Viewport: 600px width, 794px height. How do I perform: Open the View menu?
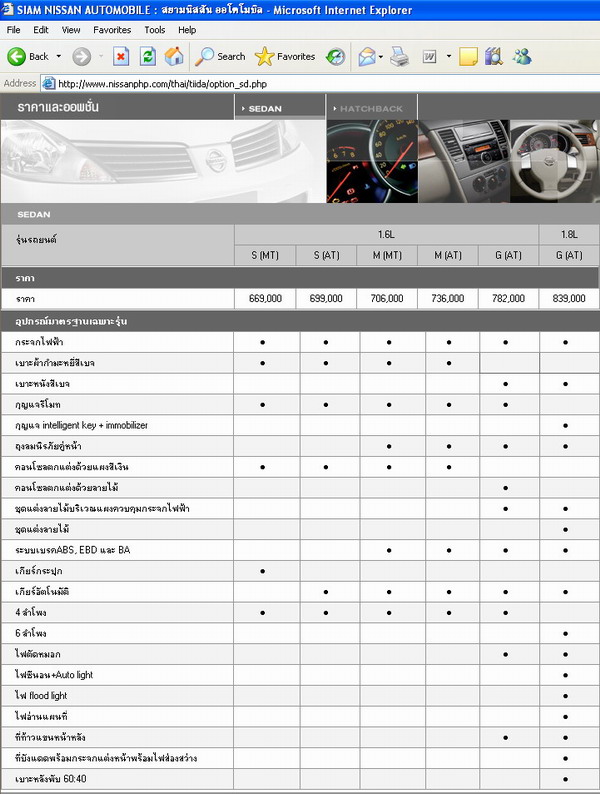pyautogui.click(x=71, y=30)
